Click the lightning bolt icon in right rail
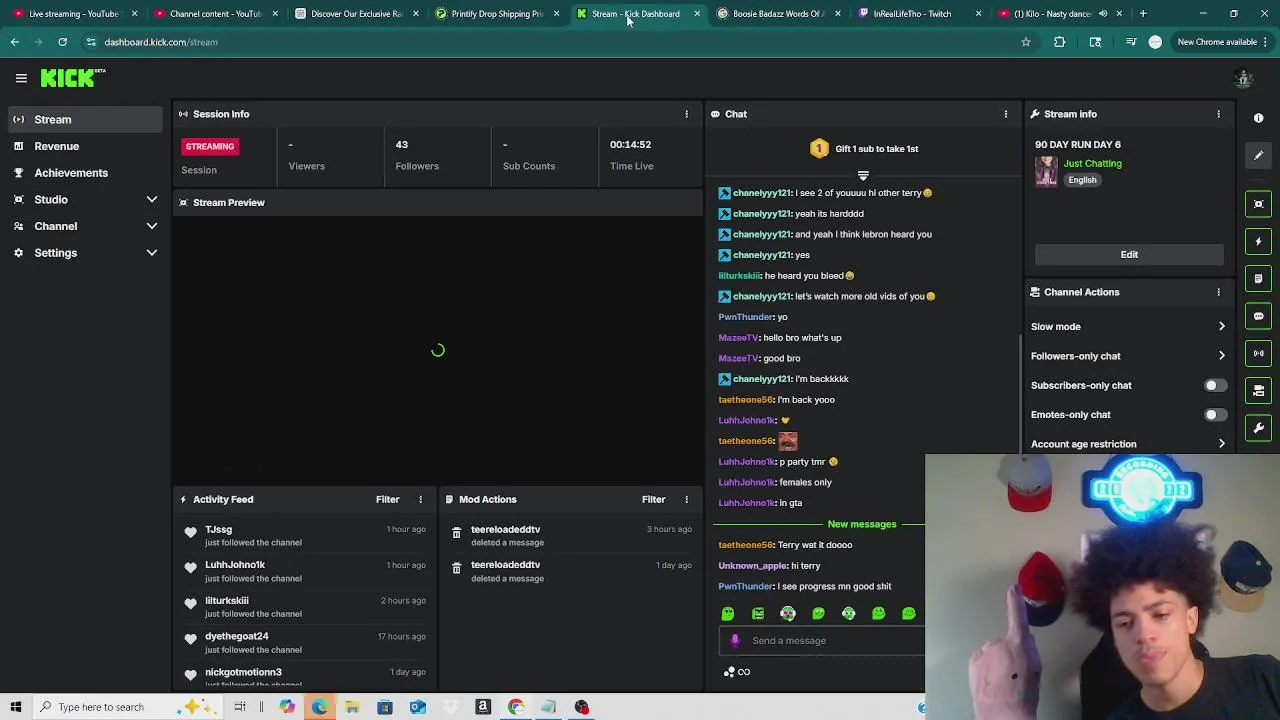Viewport: 1280px width, 720px height. 1258,241
